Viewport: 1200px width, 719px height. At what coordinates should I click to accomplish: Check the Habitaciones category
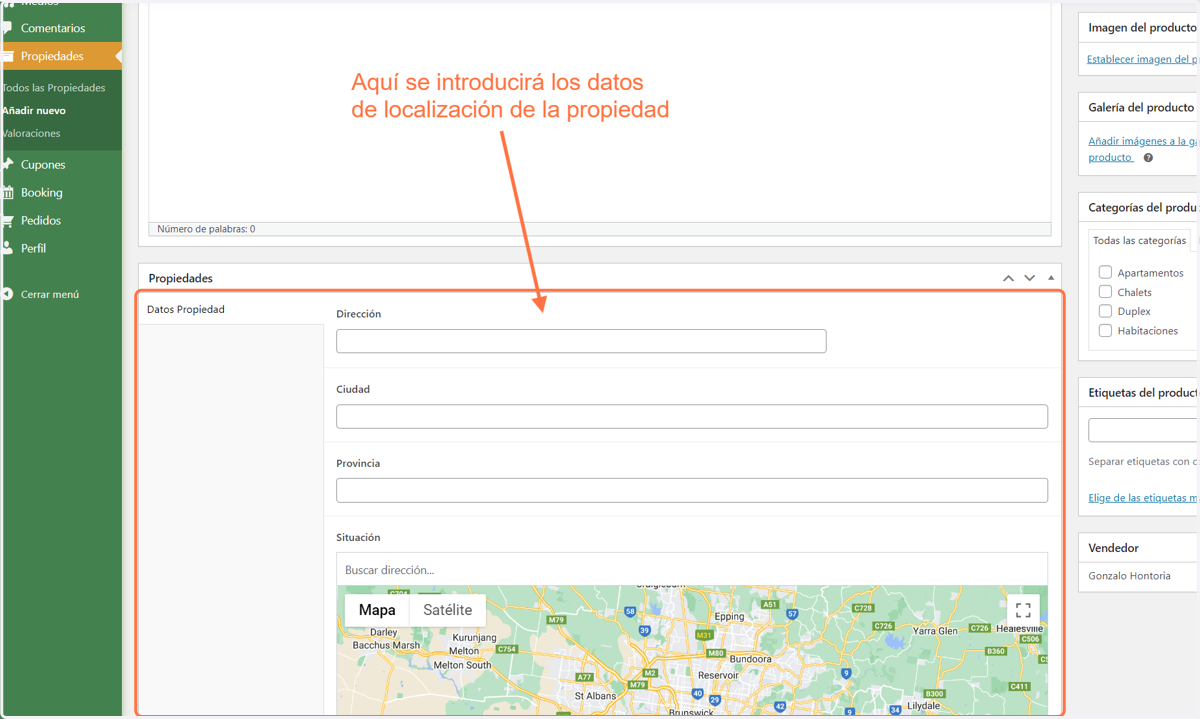pyautogui.click(x=1105, y=330)
